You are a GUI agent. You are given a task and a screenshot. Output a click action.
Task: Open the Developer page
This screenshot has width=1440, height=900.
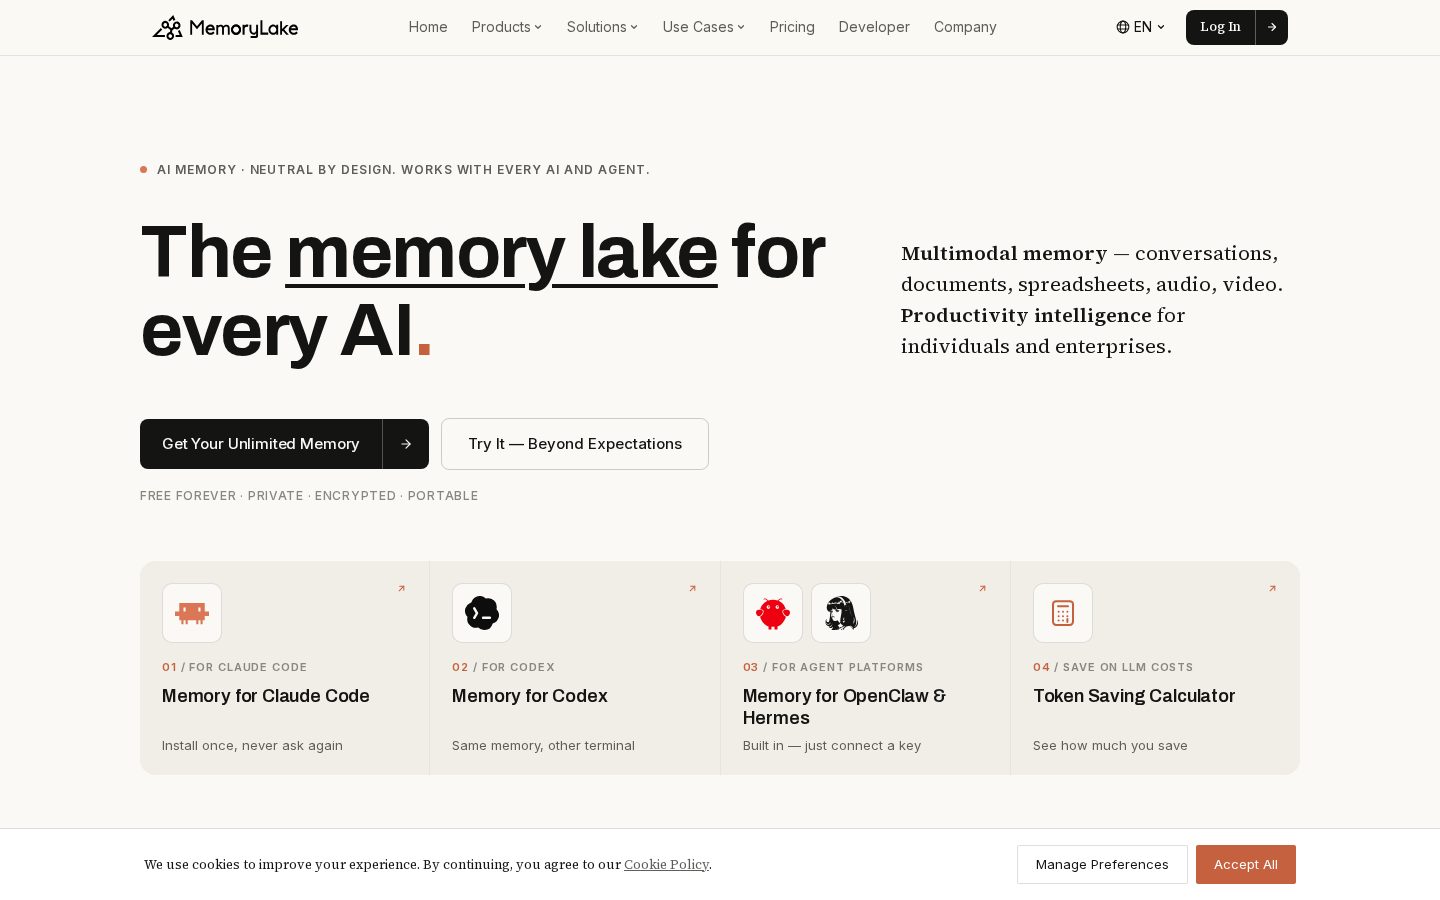pos(874,27)
